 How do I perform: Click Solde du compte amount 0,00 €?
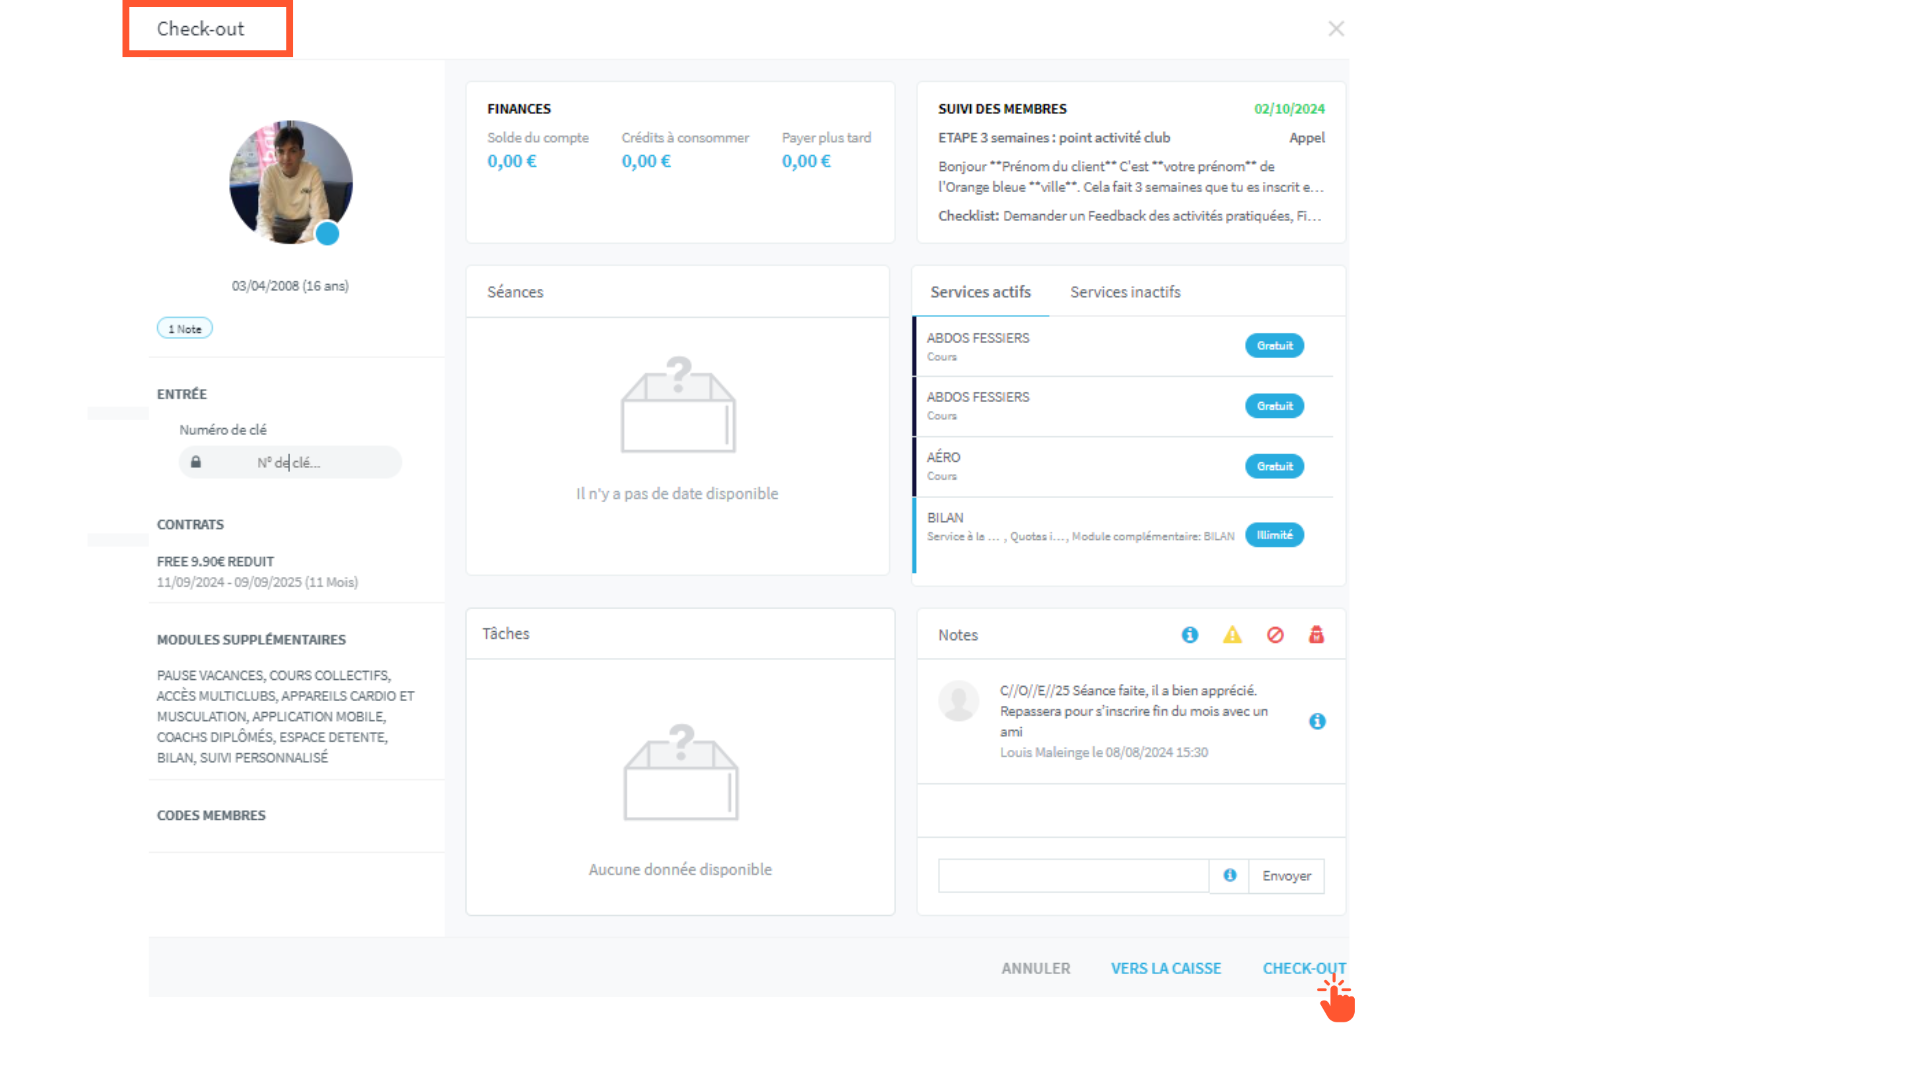[x=512, y=161]
